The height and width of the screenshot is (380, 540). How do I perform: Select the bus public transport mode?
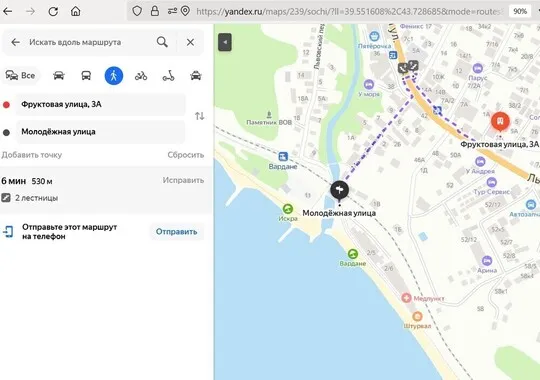pos(86,75)
